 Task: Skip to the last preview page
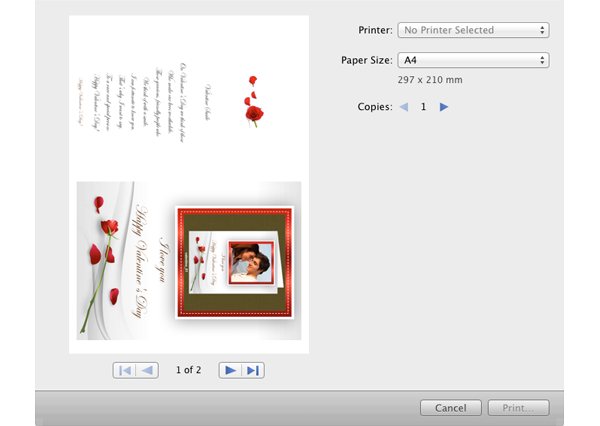pos(253,370)
